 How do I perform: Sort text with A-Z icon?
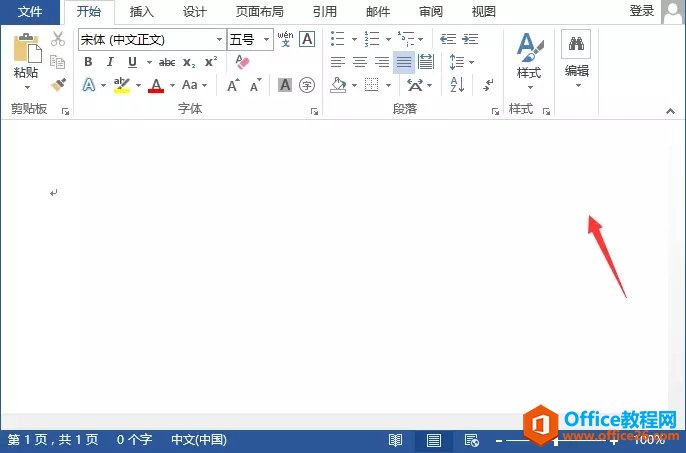click(x=457, y=85)
